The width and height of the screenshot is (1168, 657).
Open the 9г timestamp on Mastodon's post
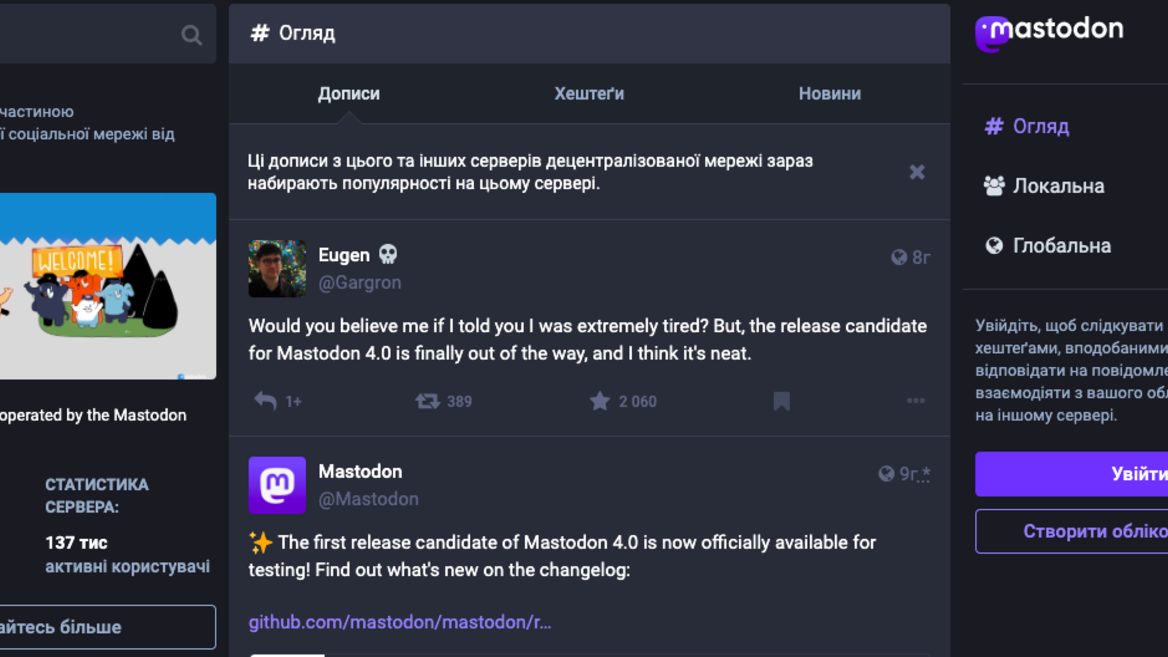pyautogui.click(x=914, y=474)
